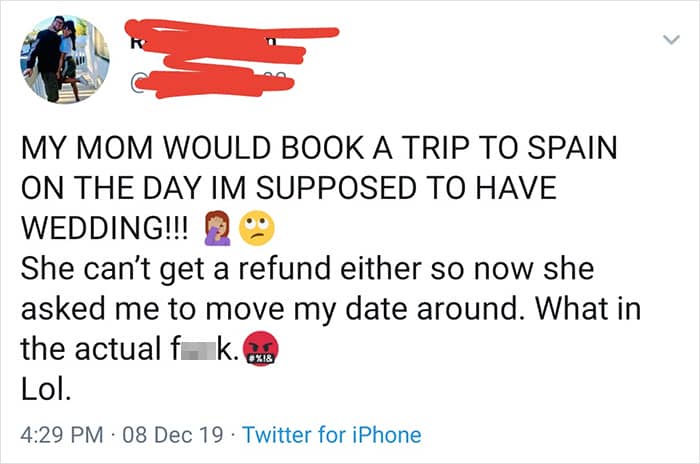Open the Twitter for iPhone link

pyautogui.click(x=332, y=435)
